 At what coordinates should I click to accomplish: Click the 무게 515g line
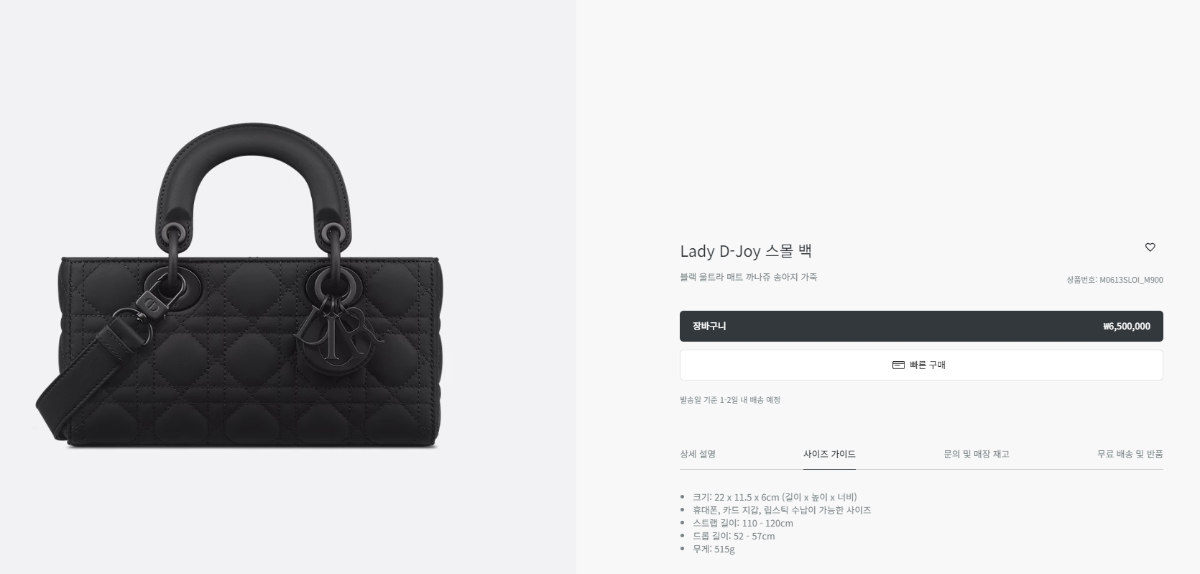pyautogui.click(x=714, y=549)
